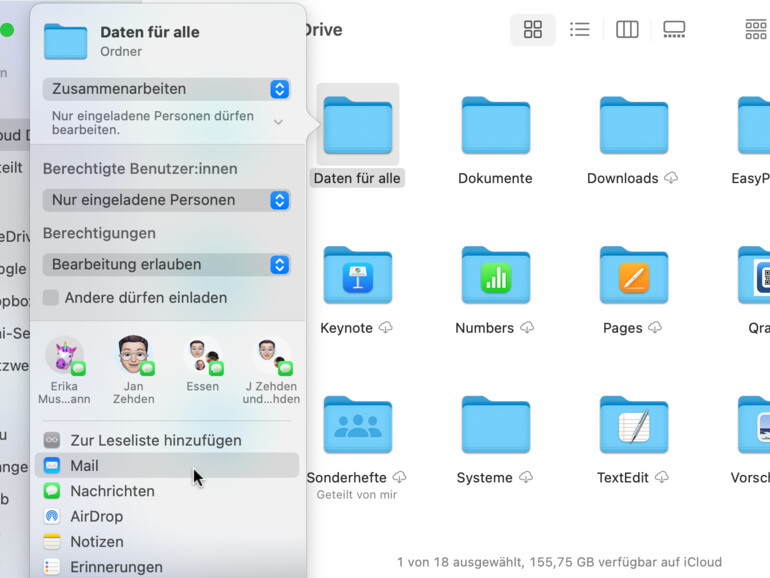Screen dimensions: 770x578
Task: Select the TextEdit folder
Action: click(x=633, y=425)
